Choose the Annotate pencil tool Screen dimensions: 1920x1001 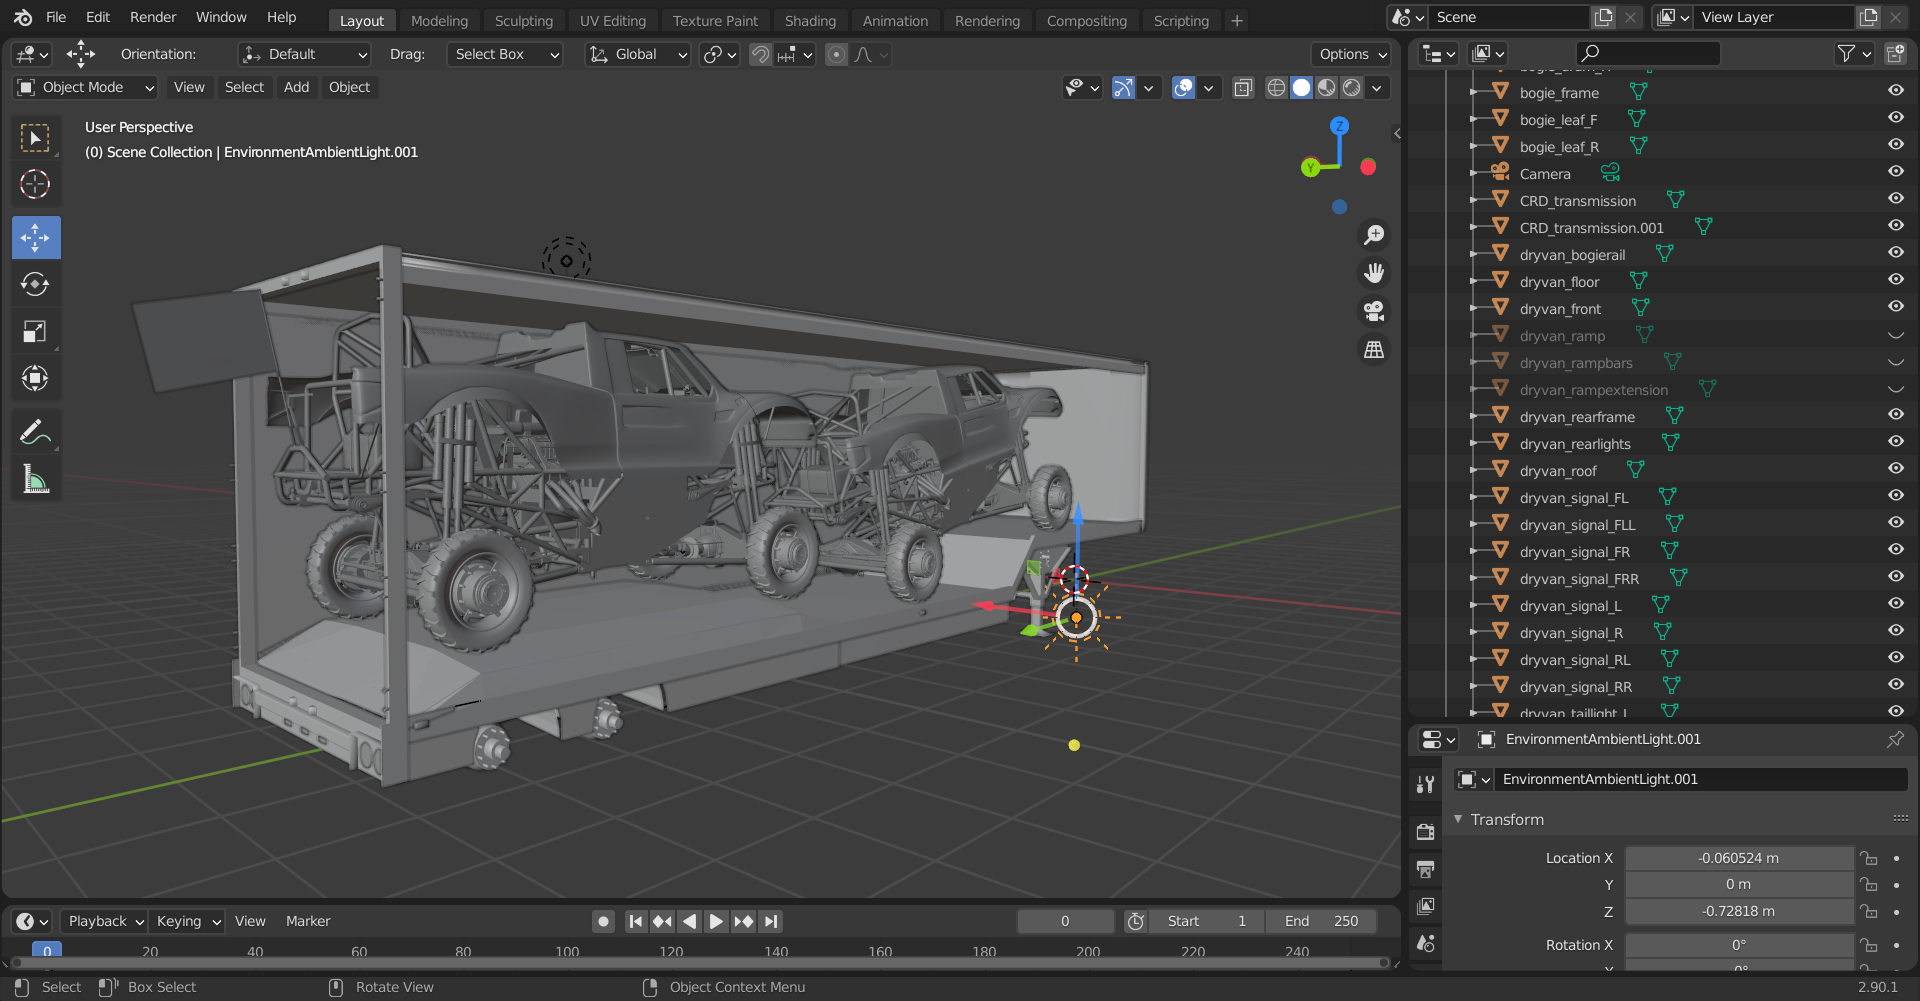pyautogui.click(x=35, y=432)
